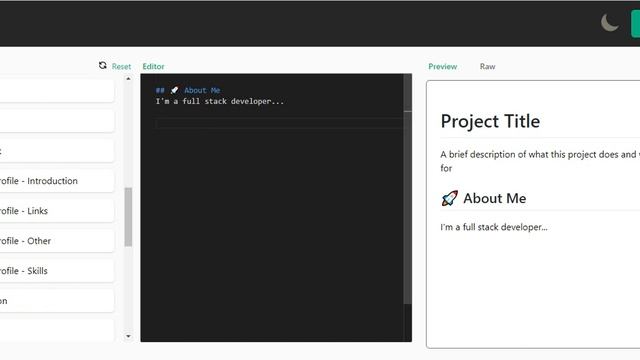Image resolution: width=640 pixels, height=360 pixels.
Task: Click the brief description paragraph in preview
Action: coord(540,161)
